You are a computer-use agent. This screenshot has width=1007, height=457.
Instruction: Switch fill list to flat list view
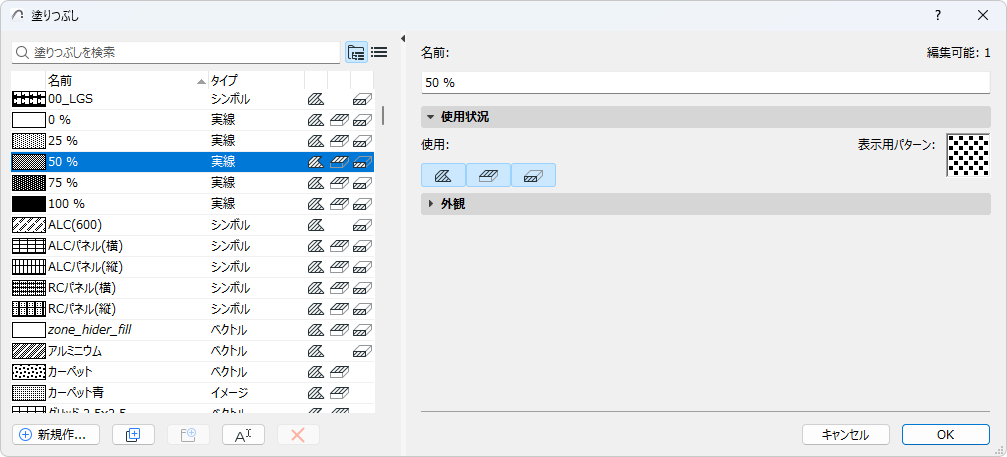coord(379,53)
